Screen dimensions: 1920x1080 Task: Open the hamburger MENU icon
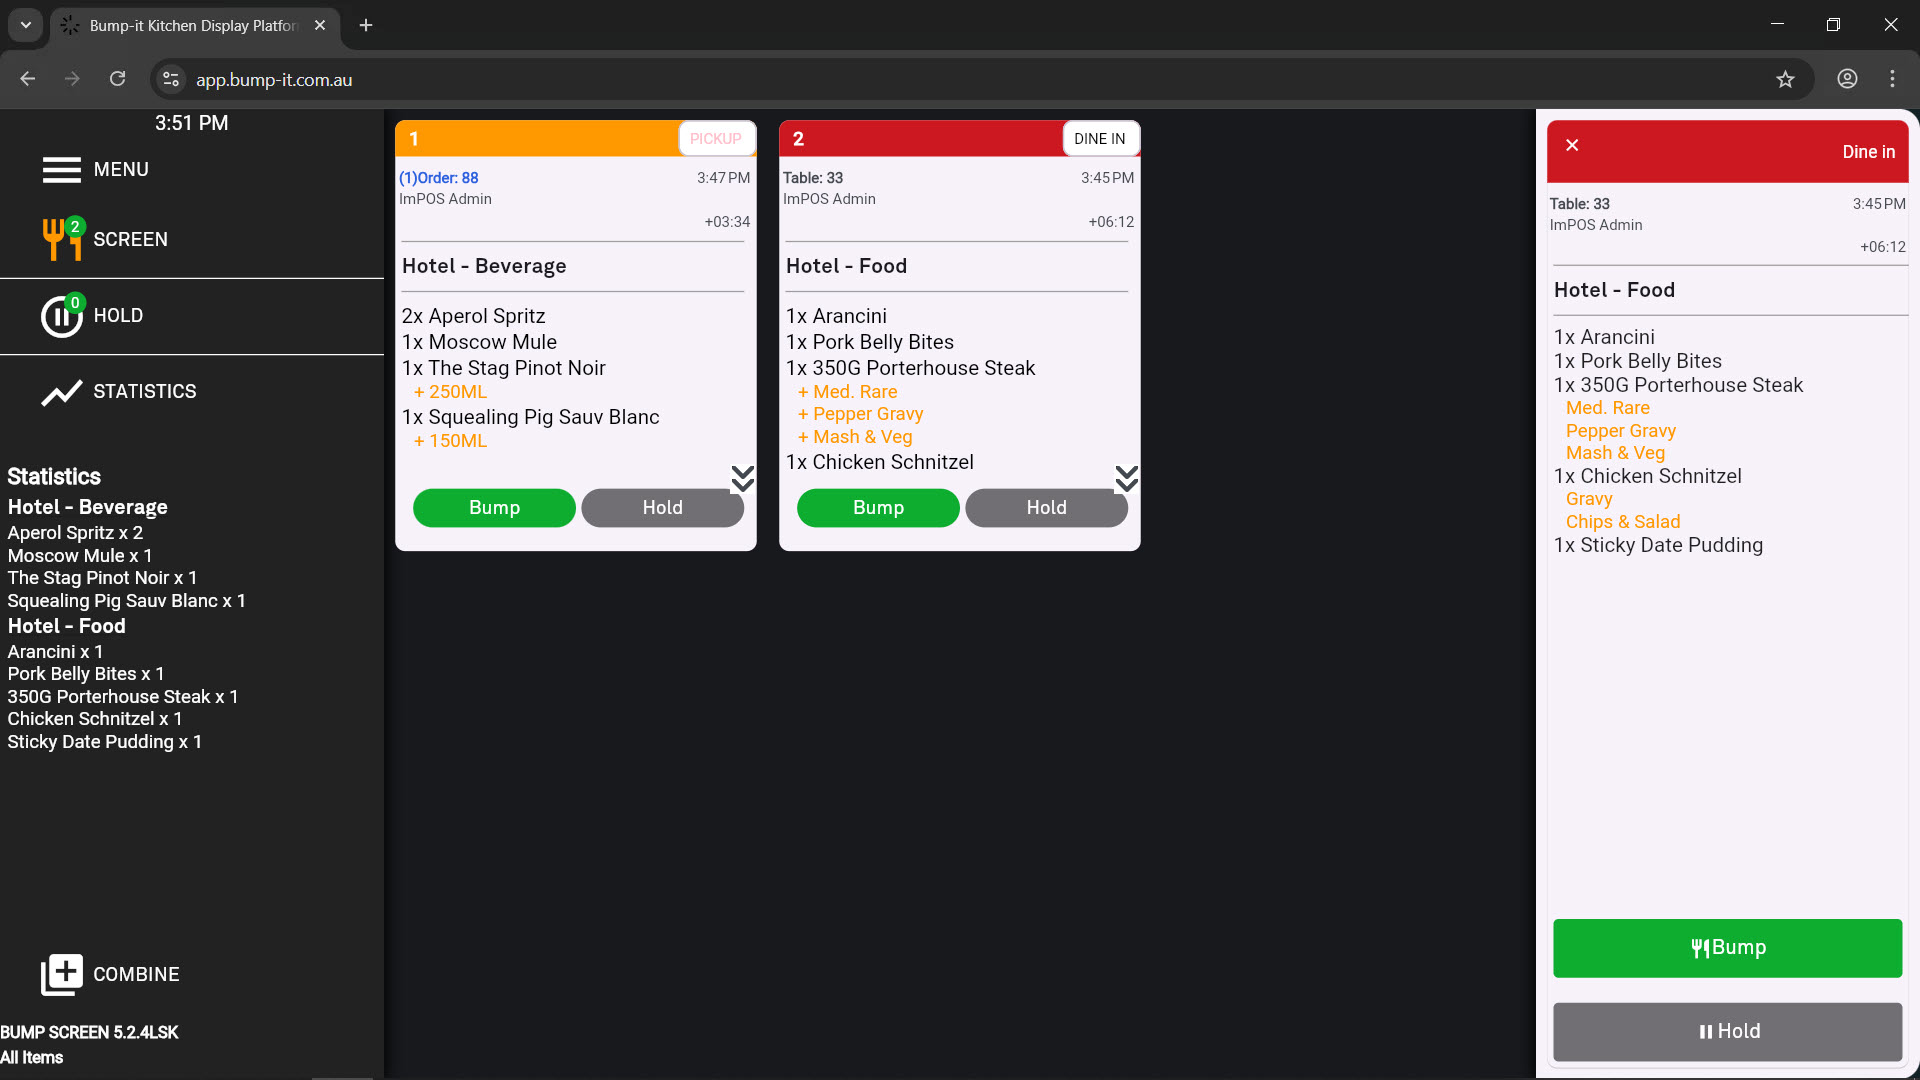point(61,170)
